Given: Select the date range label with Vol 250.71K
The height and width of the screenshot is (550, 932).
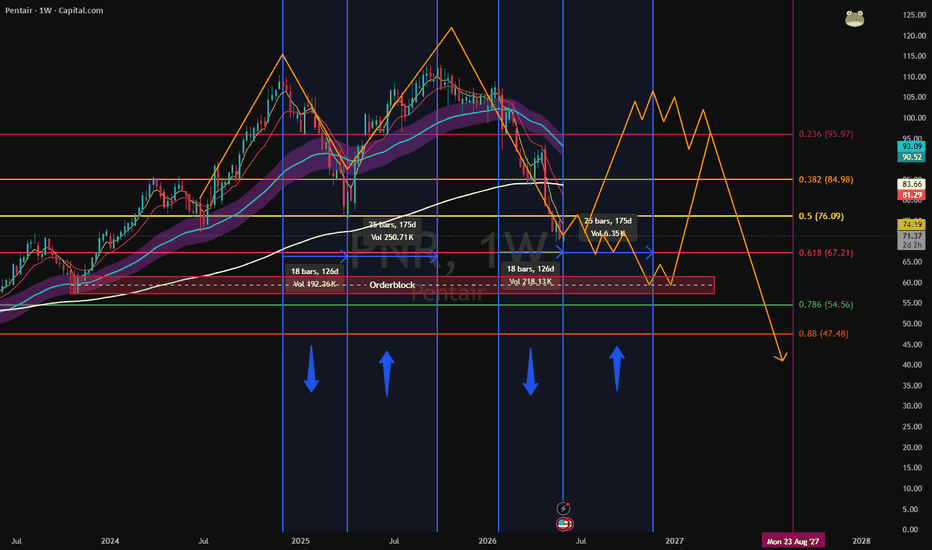Looking at the screenshot, I should [392, 231].
